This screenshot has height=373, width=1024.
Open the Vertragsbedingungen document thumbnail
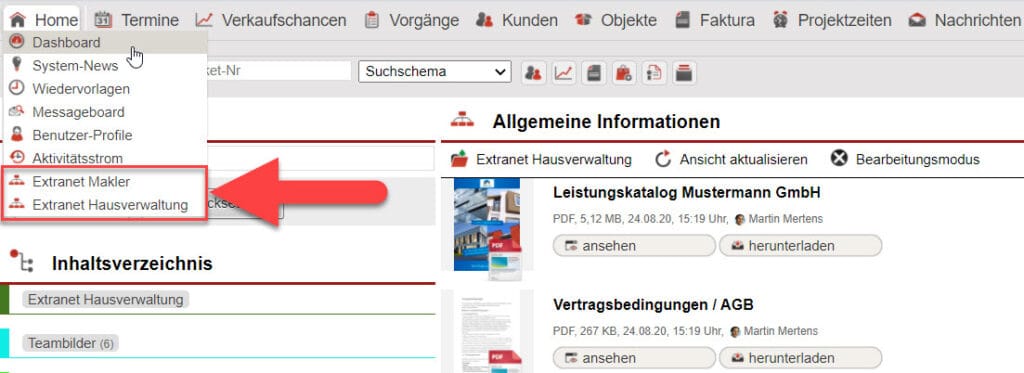pyautogui.click(x=488, y=332)
